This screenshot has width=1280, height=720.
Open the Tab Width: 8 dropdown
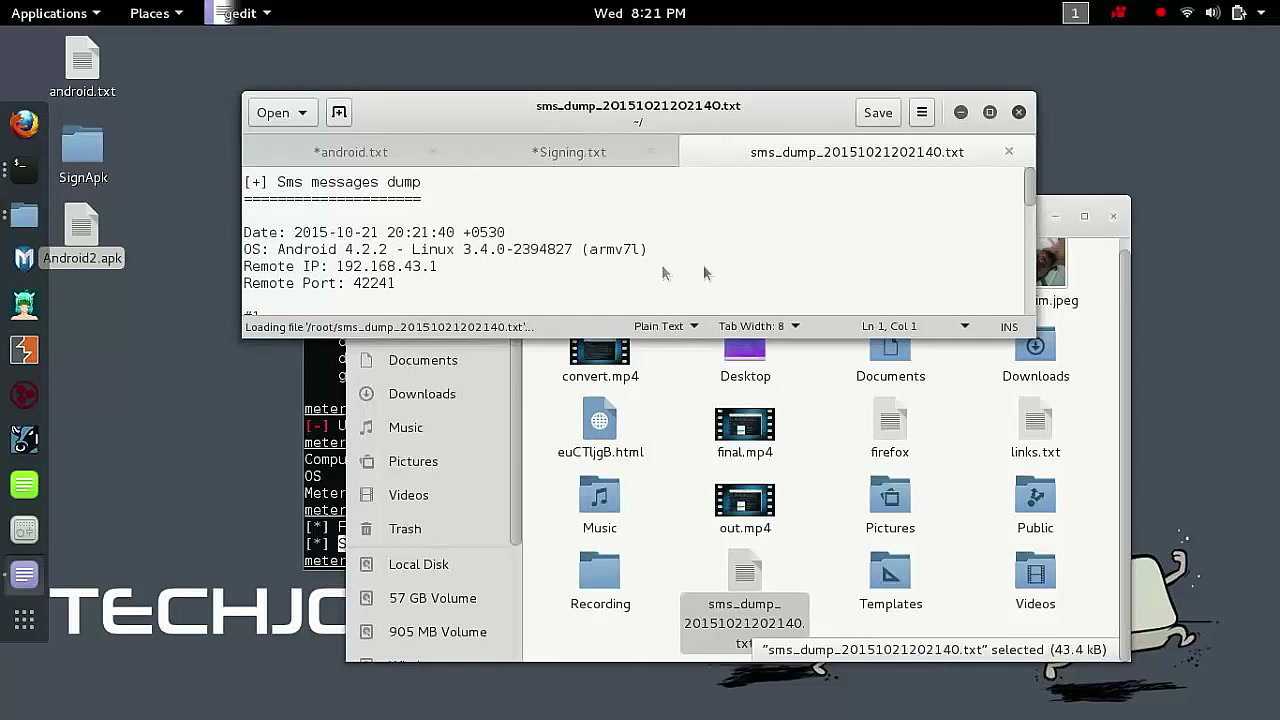758,326
